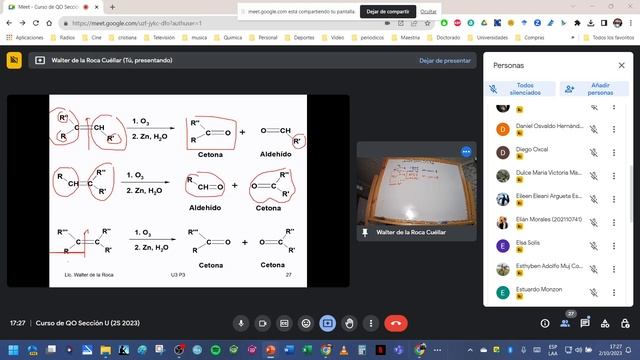The image size is (640, 360).
Task: Go to browser home page
Action: pyautogui.click(x=49, y=23)
